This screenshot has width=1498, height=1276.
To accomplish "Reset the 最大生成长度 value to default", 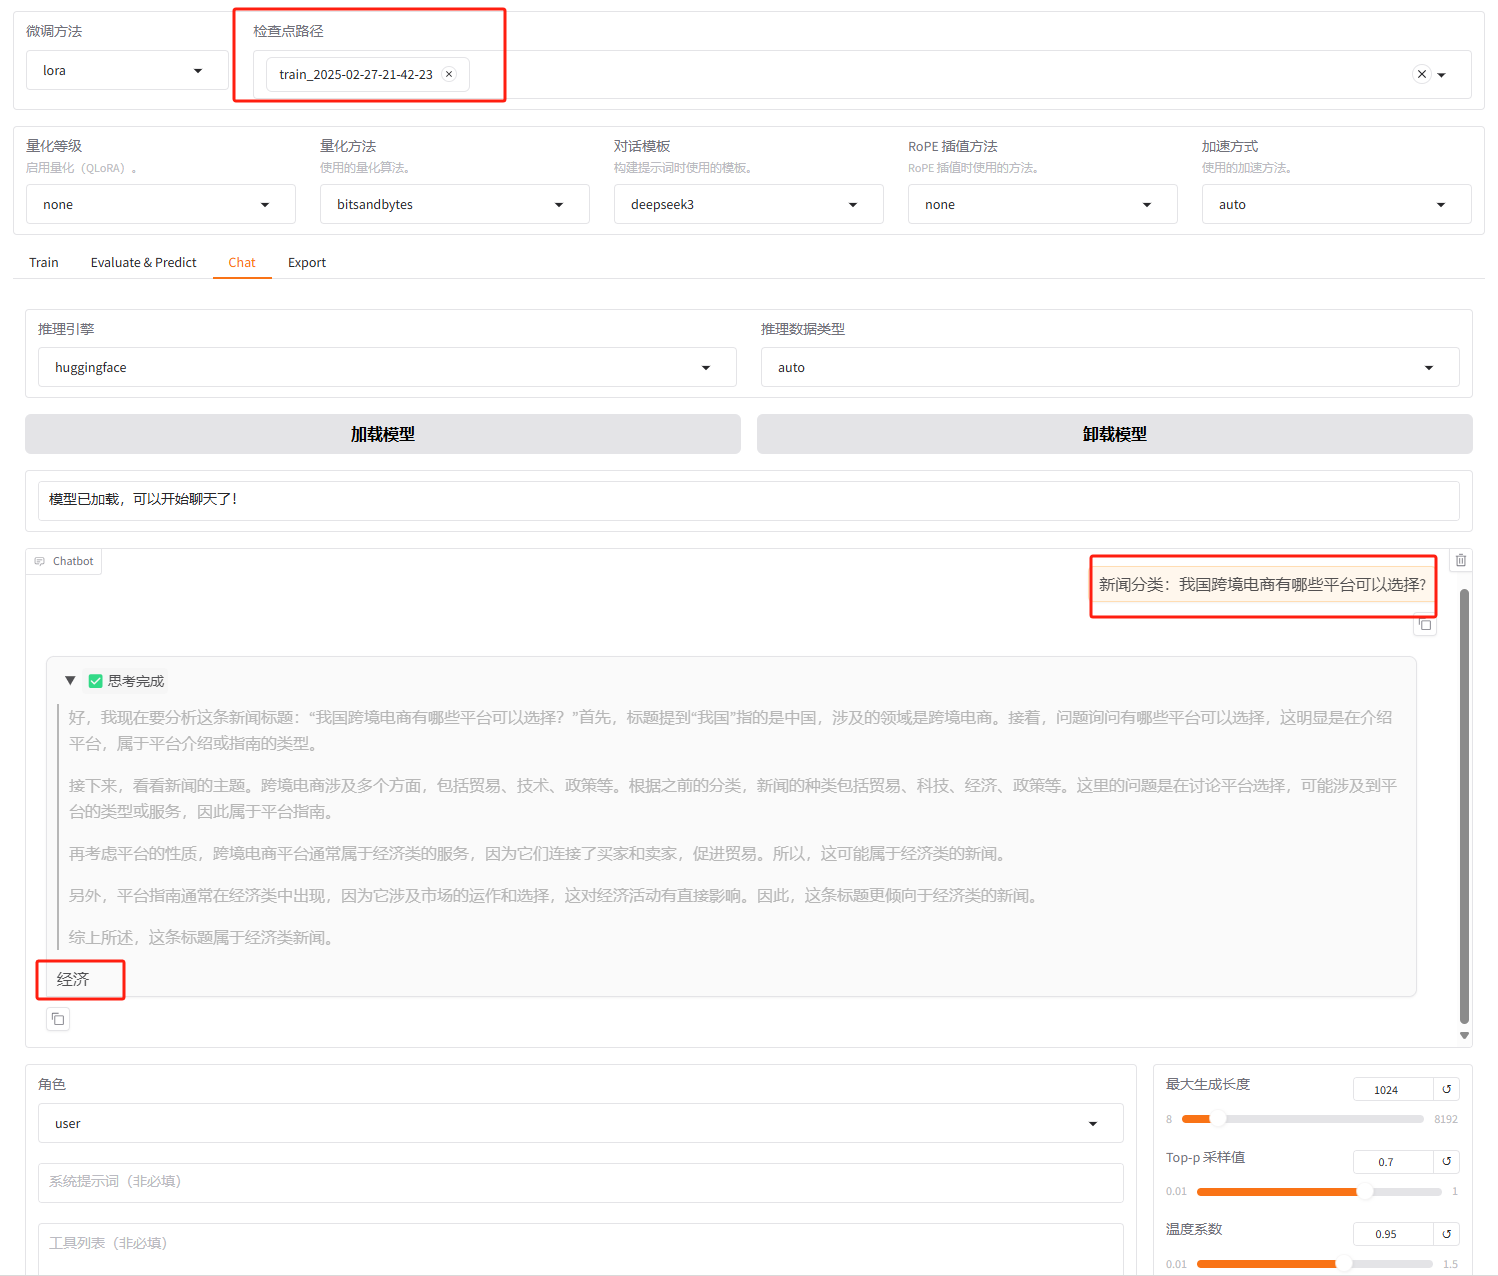I will coord(1446,1089).
